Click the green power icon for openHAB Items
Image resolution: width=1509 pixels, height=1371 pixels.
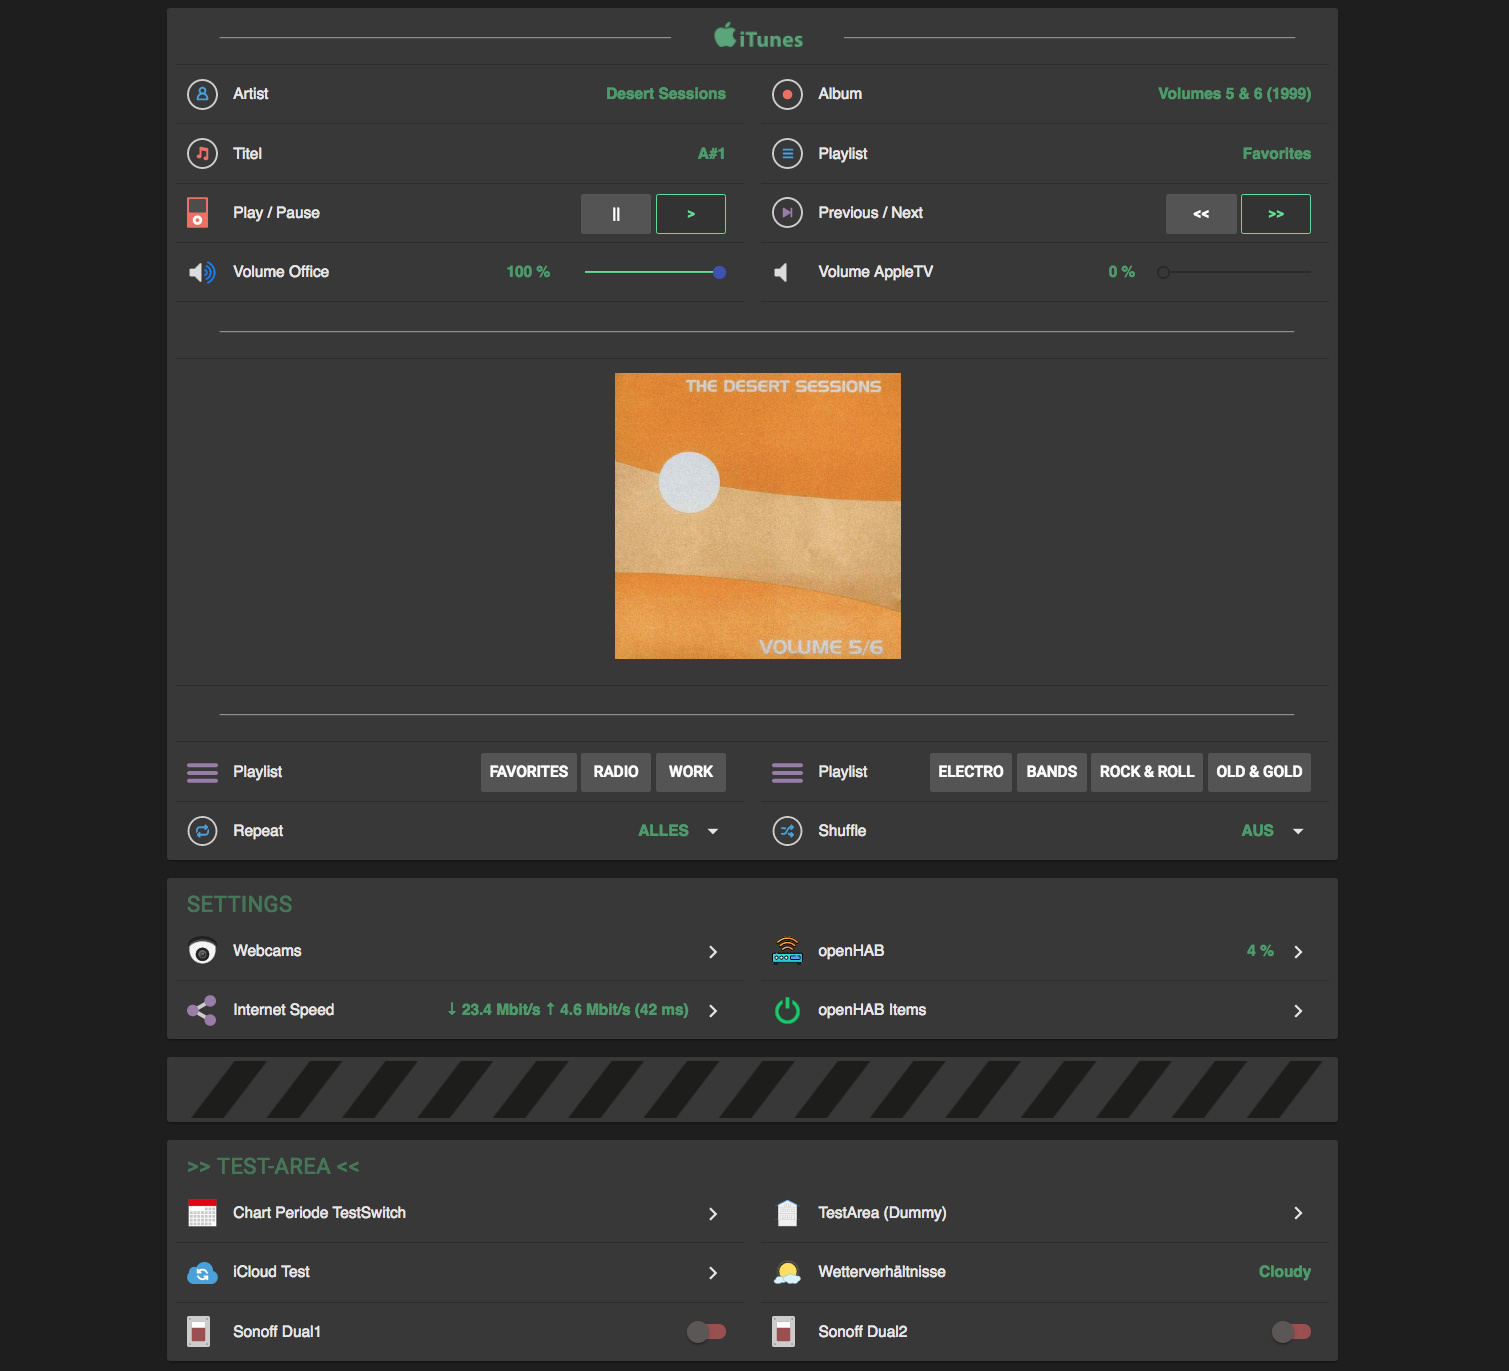787,1010
